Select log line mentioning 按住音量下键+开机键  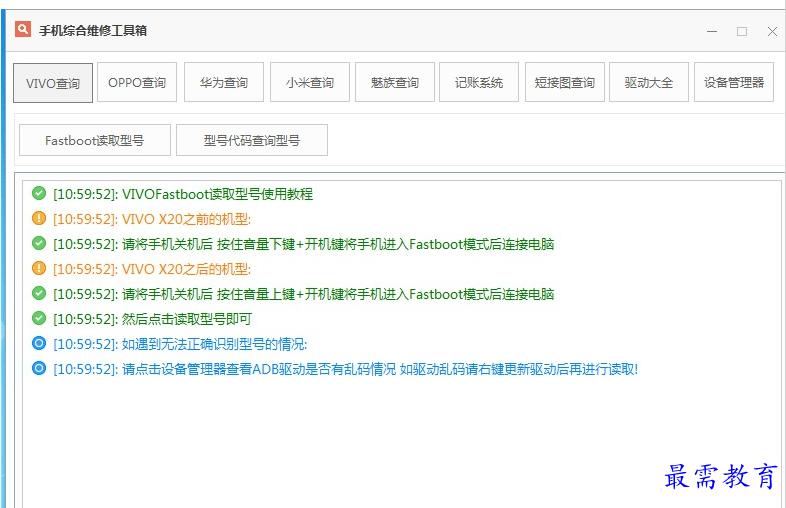(x=303, y=244)
